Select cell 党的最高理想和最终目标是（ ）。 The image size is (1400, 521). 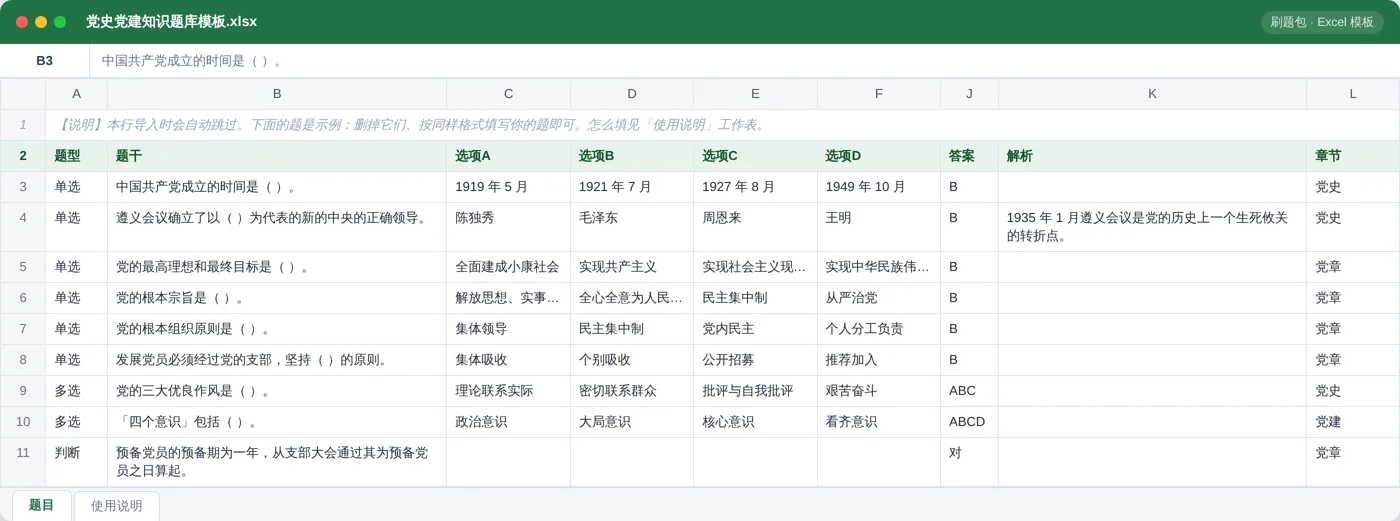(x=277, y=267)
